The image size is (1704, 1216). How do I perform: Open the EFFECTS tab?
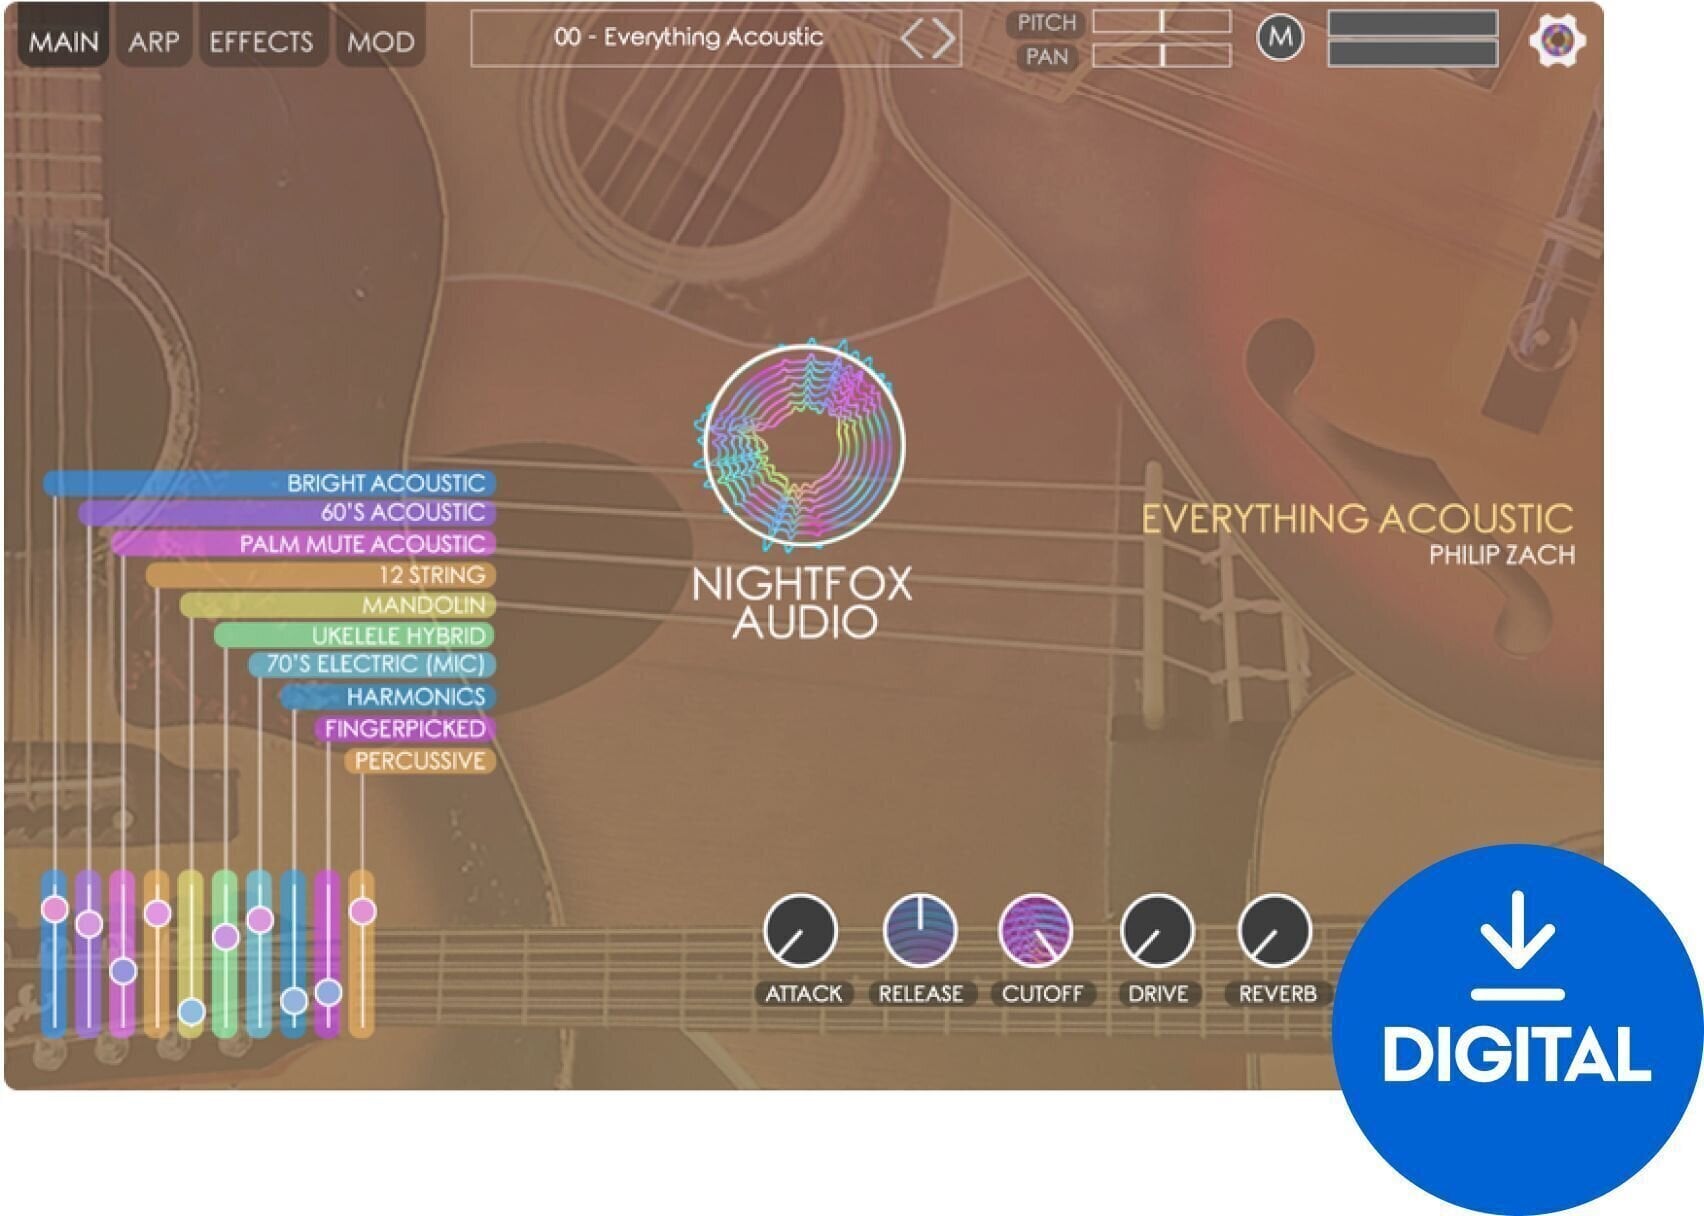click(x=261, y=42)
